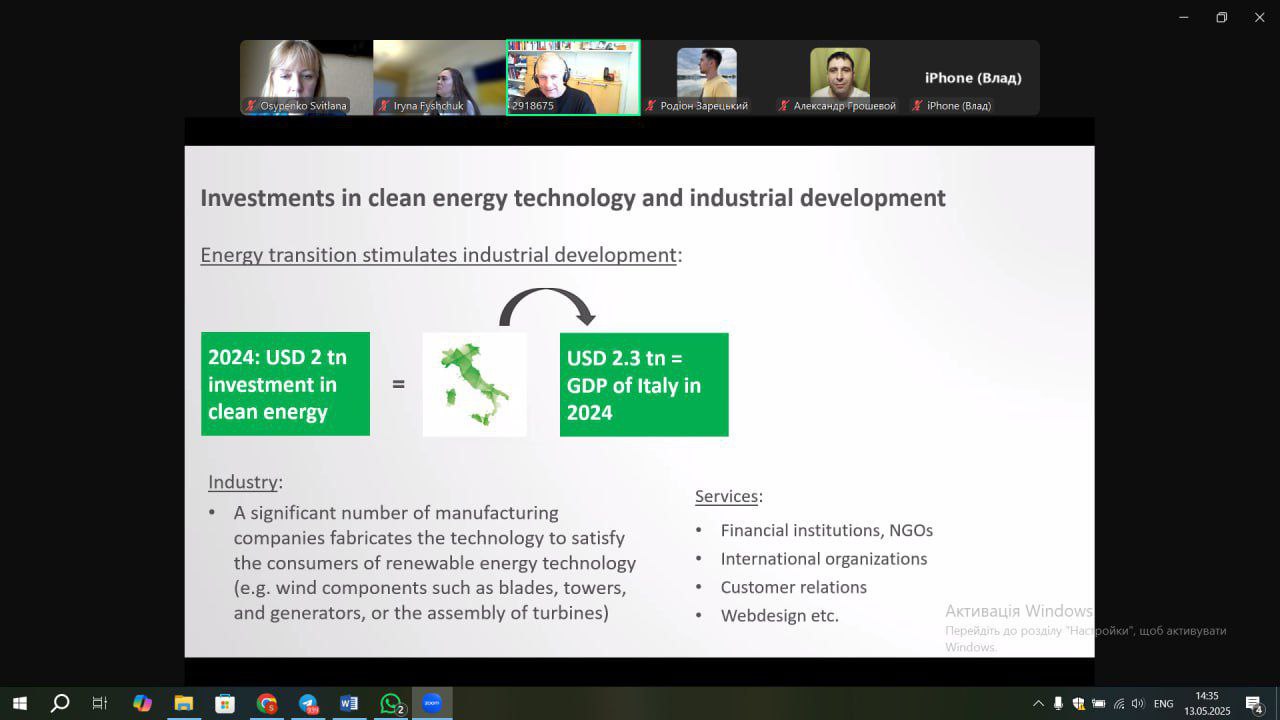Open Telegram from the taskbar
The height and width of the screenshot is (720, 1280).
[308, 703]
